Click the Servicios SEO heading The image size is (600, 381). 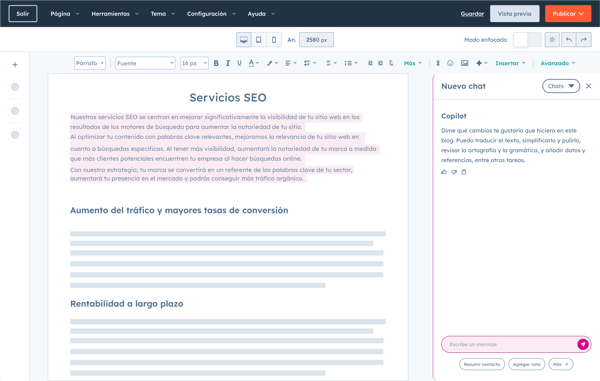[x=228, y=98]
